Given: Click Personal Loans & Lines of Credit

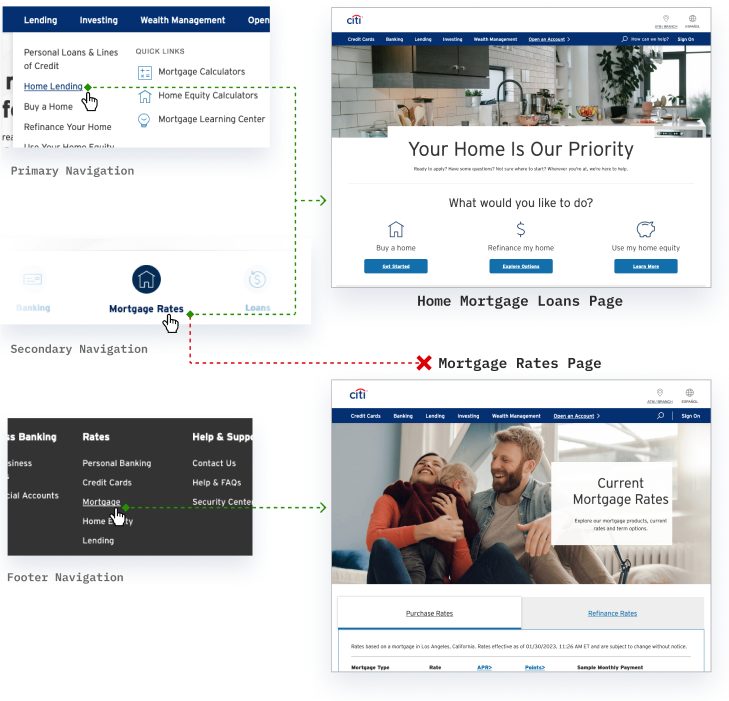Looking at the screenshot, I should (x=71, y=59).
